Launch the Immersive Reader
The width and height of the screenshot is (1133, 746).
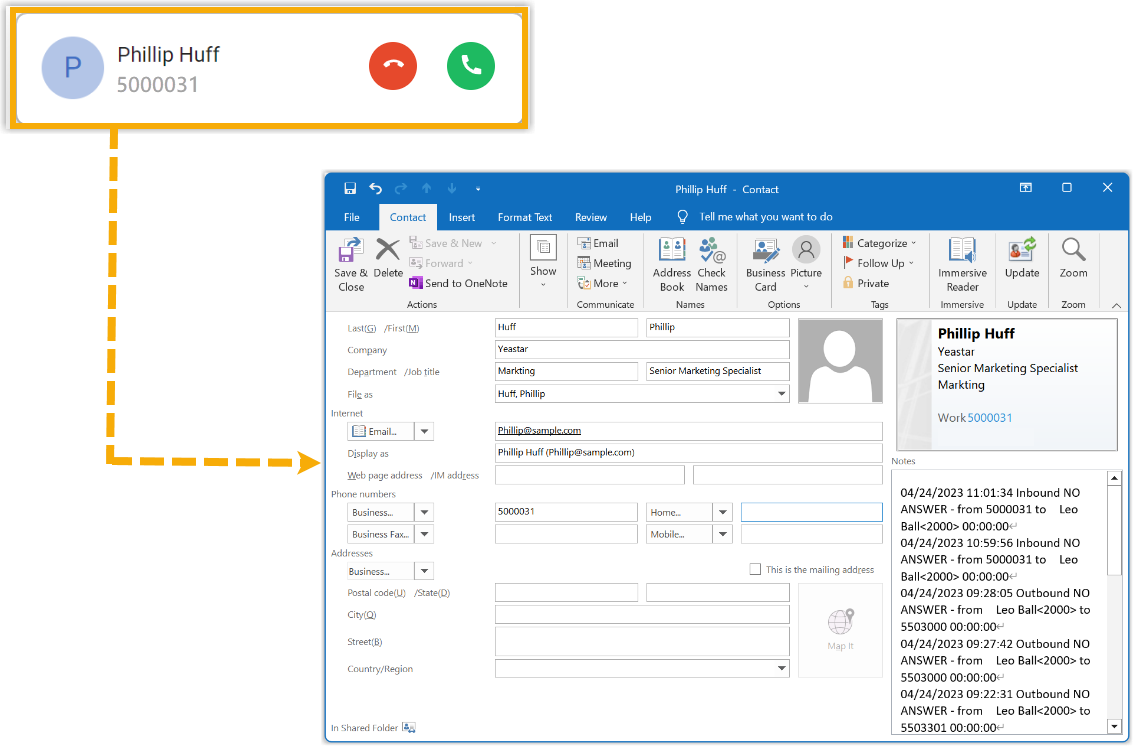(962, 265)
